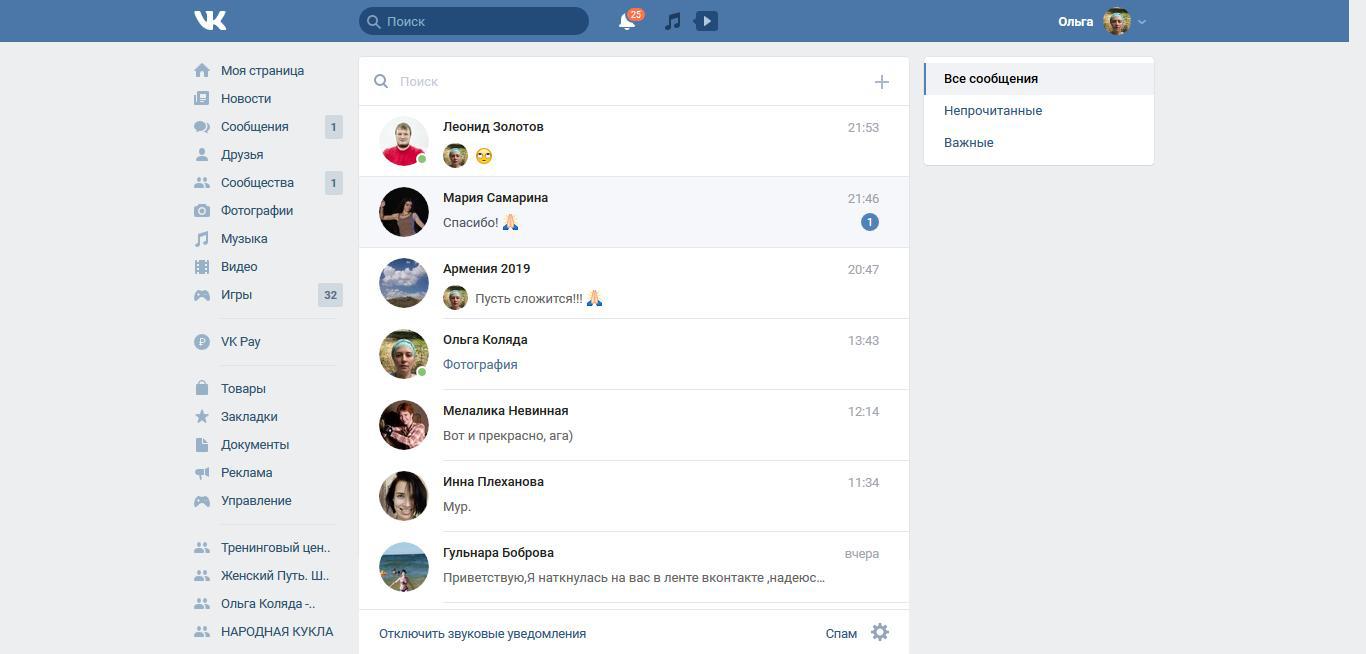Viewport: 1366px width, 654px height.
Task: Open message settings gear icon
Action: tap(880, 632)
